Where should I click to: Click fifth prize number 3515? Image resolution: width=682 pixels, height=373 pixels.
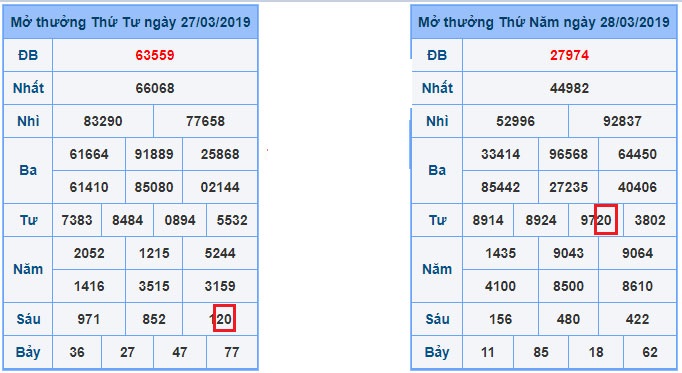pyautogui.click(x=154, y=286)
